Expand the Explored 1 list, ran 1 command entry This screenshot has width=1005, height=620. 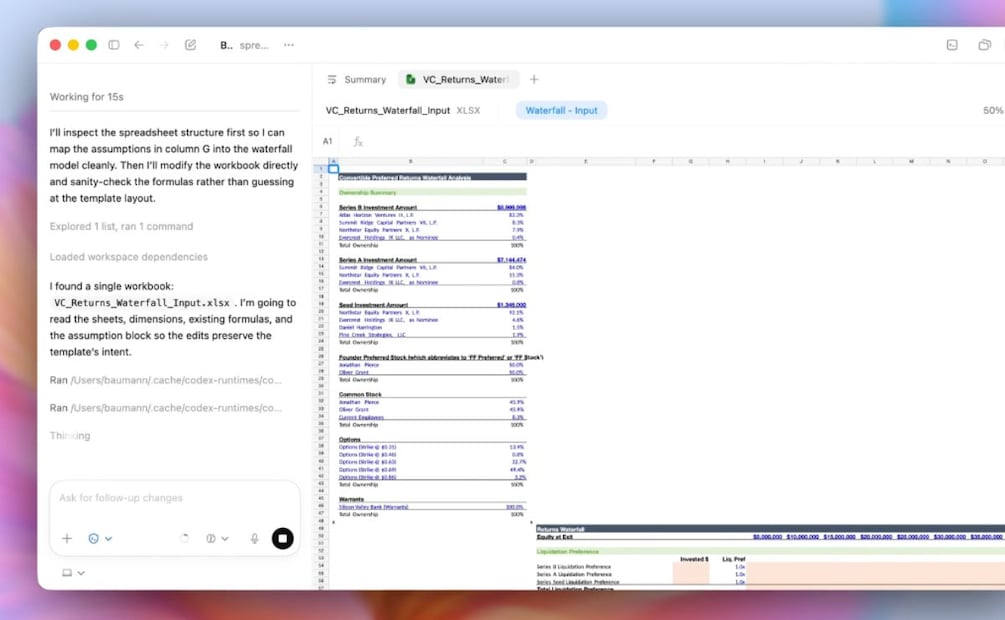121,227
